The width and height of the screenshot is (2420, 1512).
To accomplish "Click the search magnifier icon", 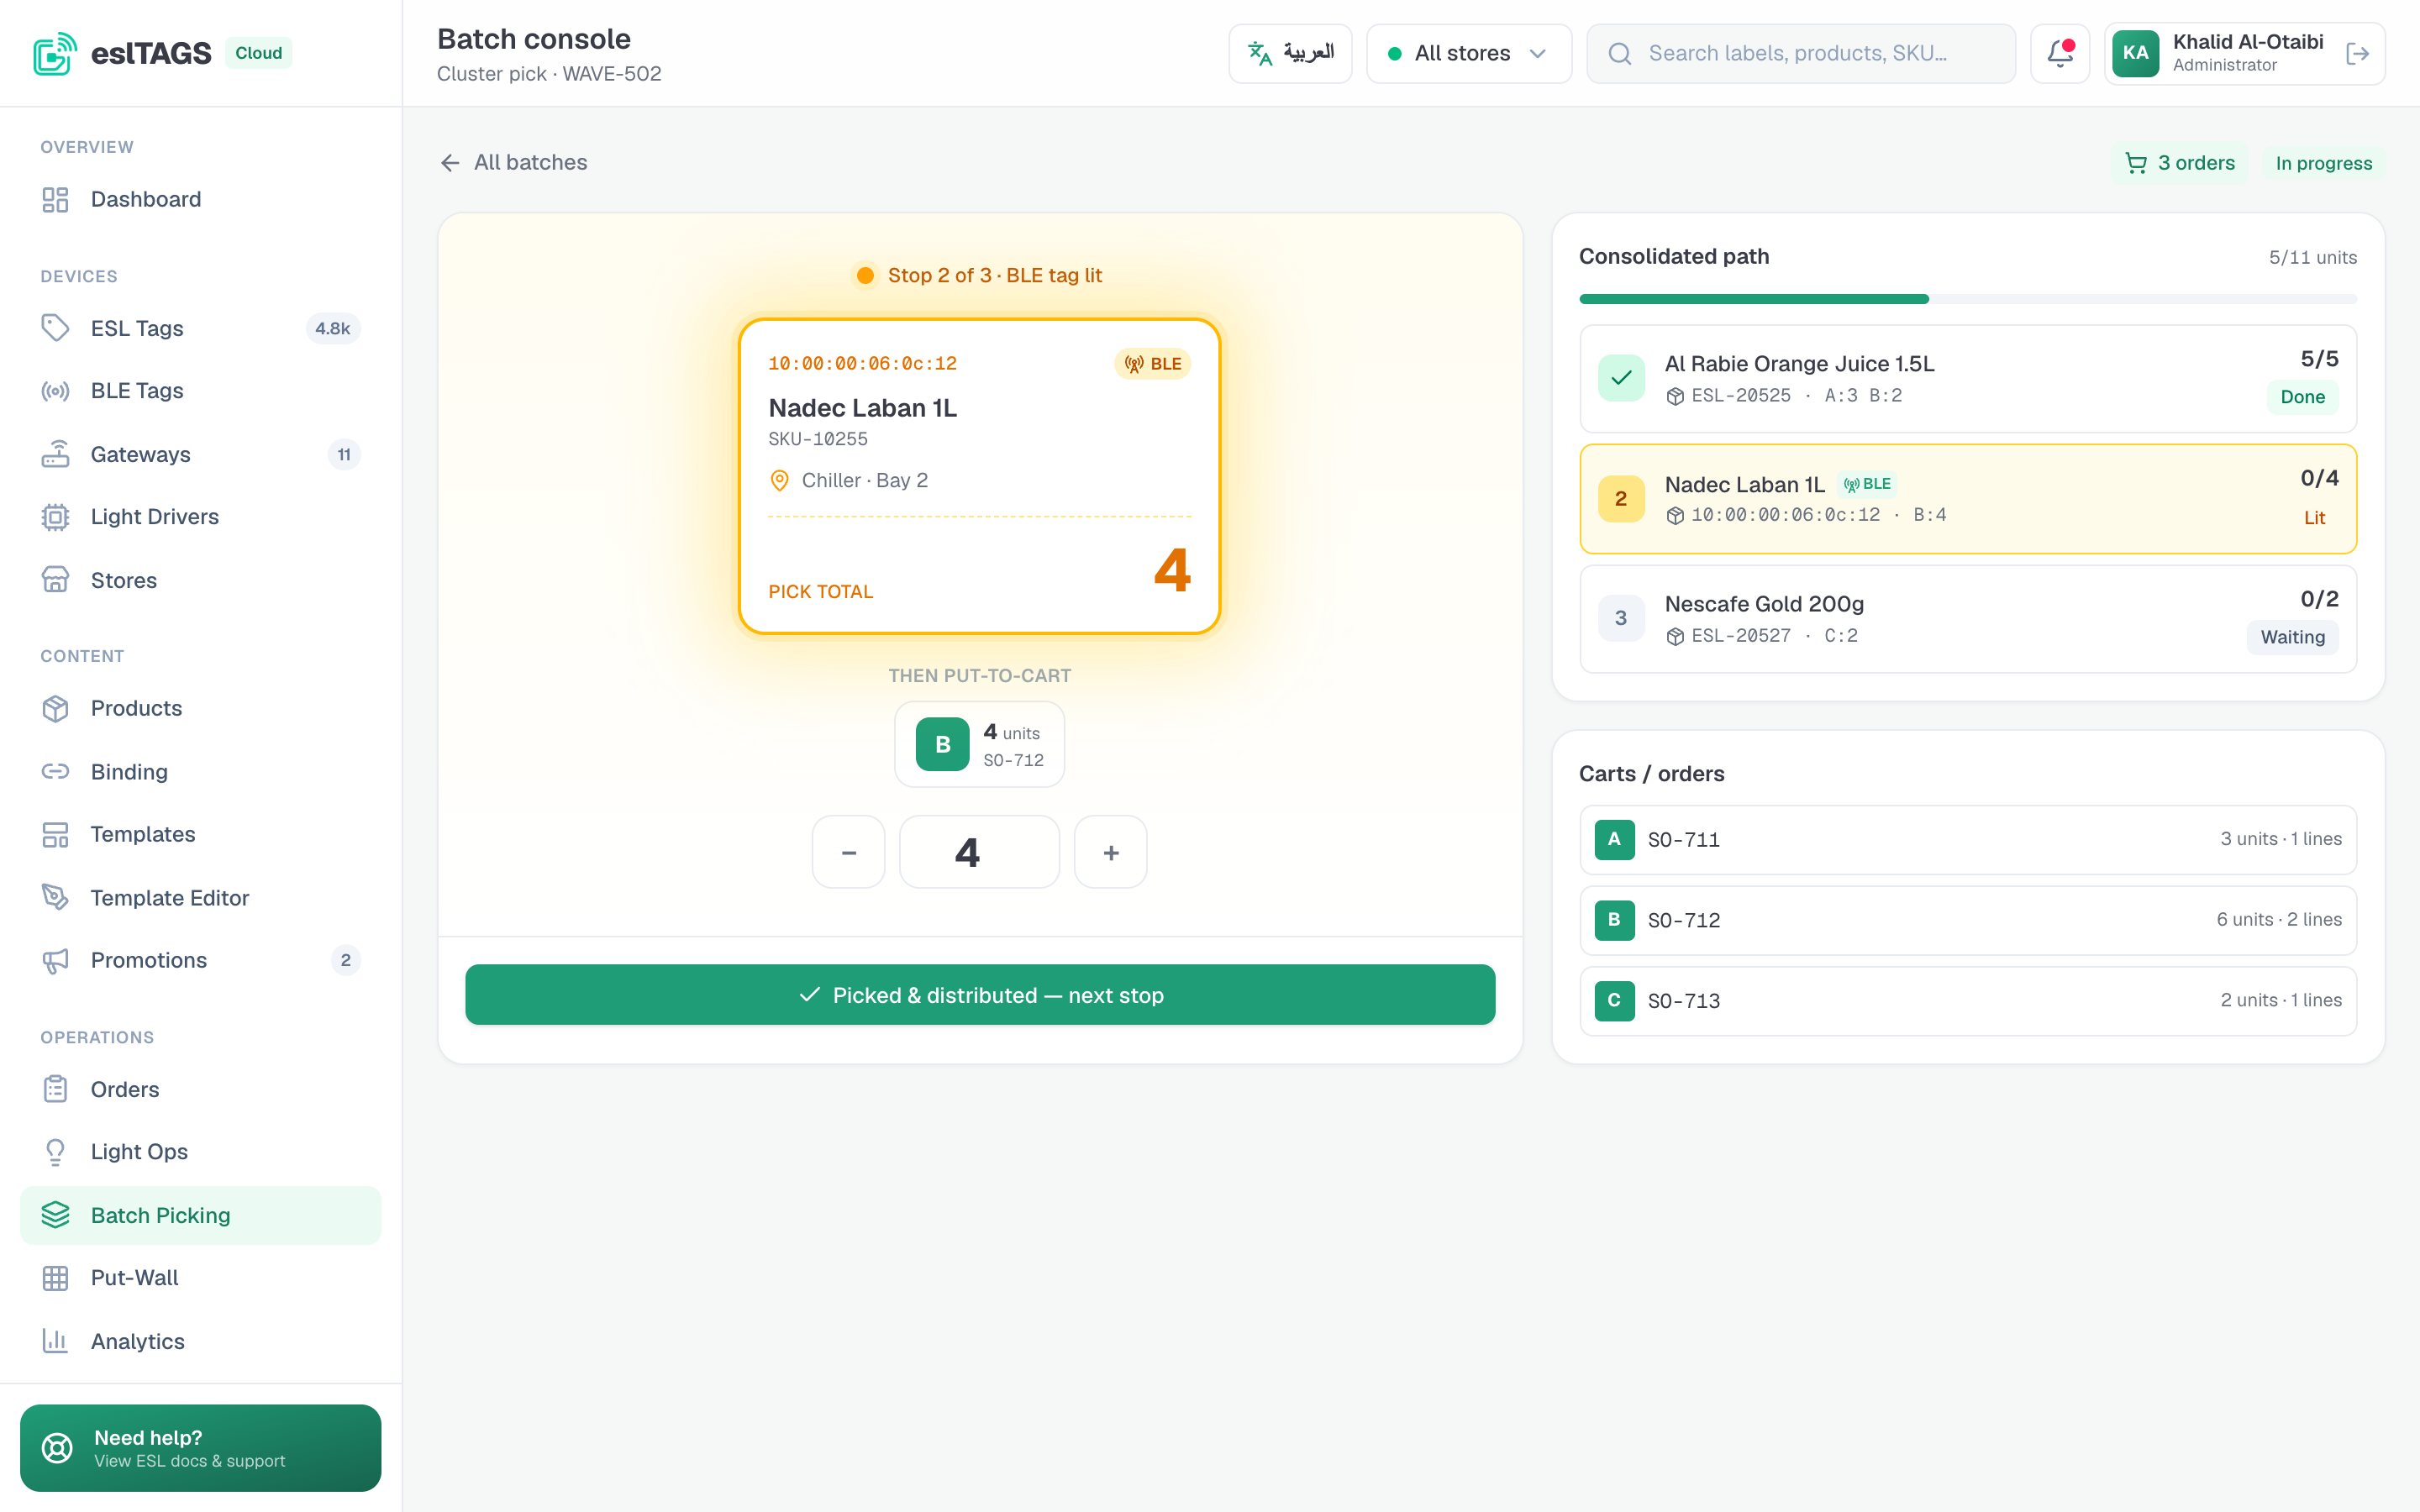I will click(1620, 53).
